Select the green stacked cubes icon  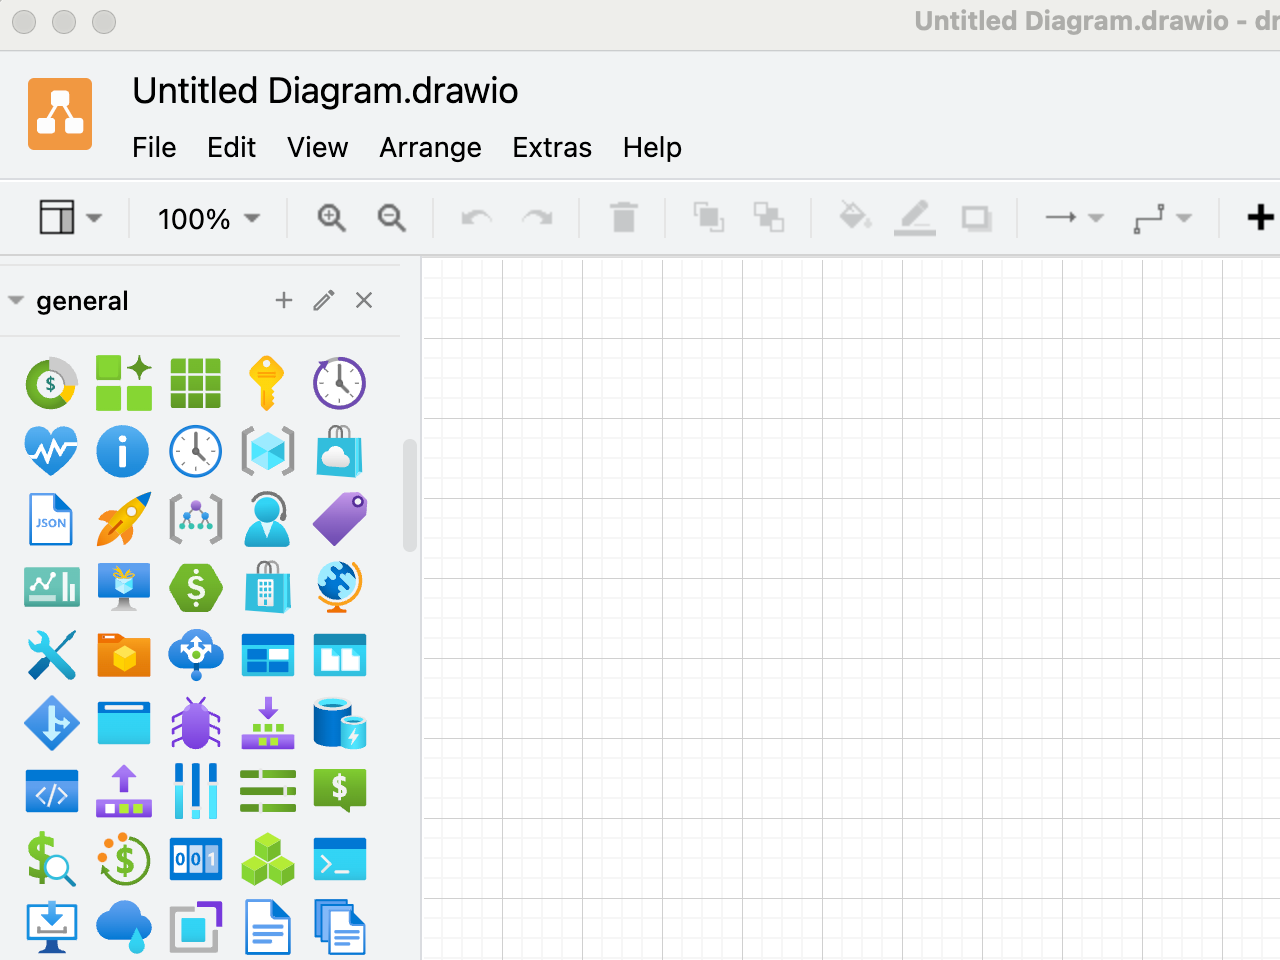tap(267, 859)
